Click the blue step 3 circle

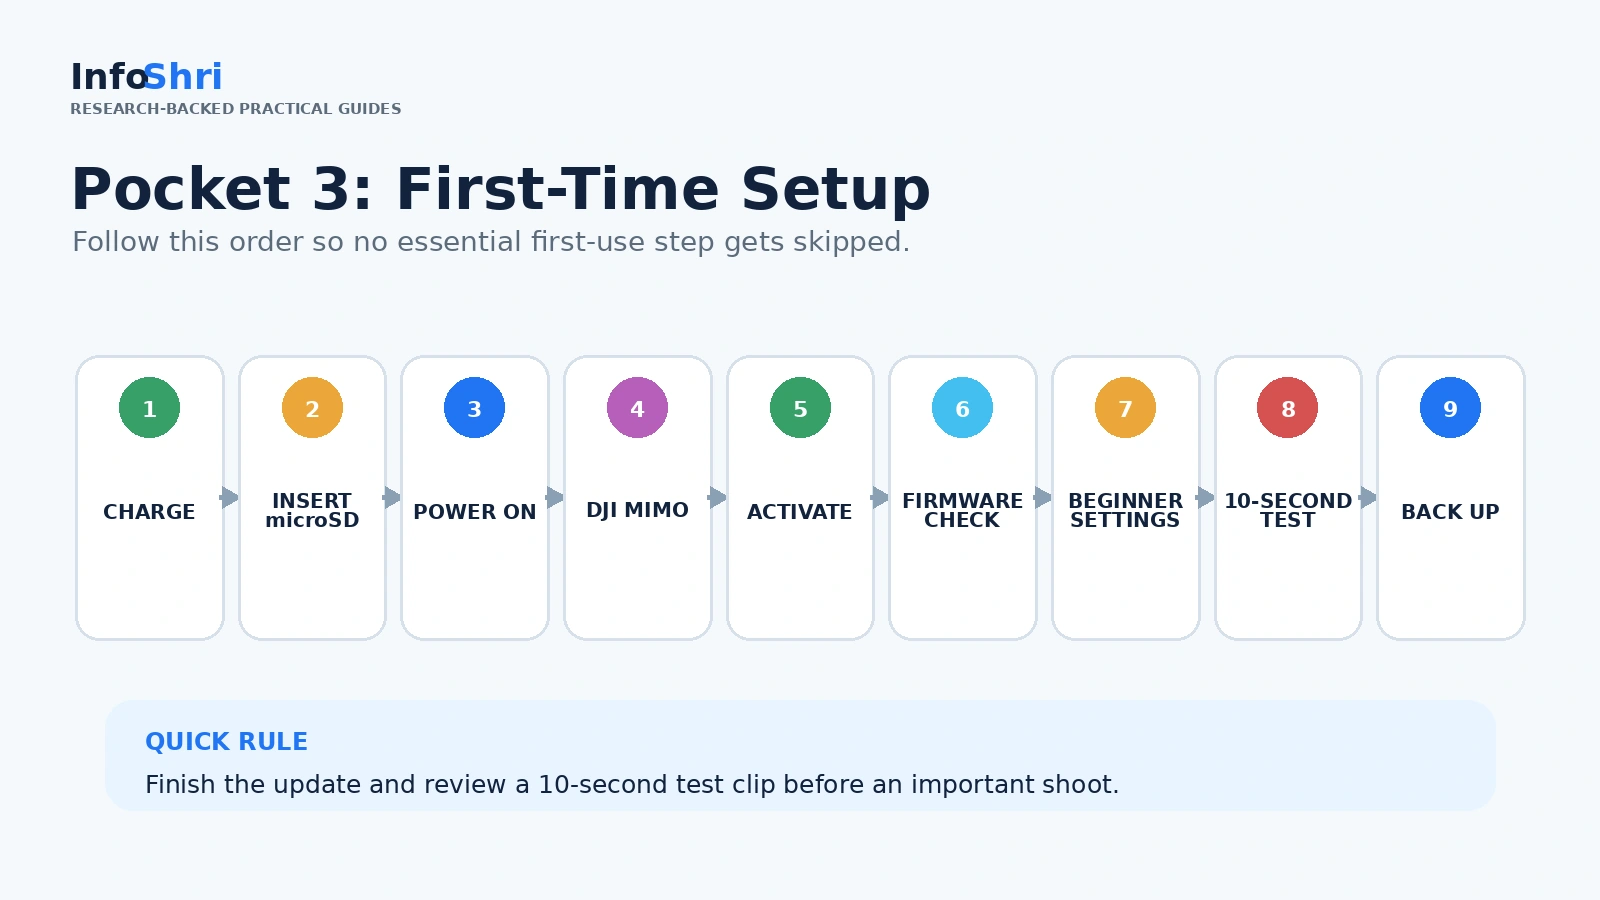(474, 407)
